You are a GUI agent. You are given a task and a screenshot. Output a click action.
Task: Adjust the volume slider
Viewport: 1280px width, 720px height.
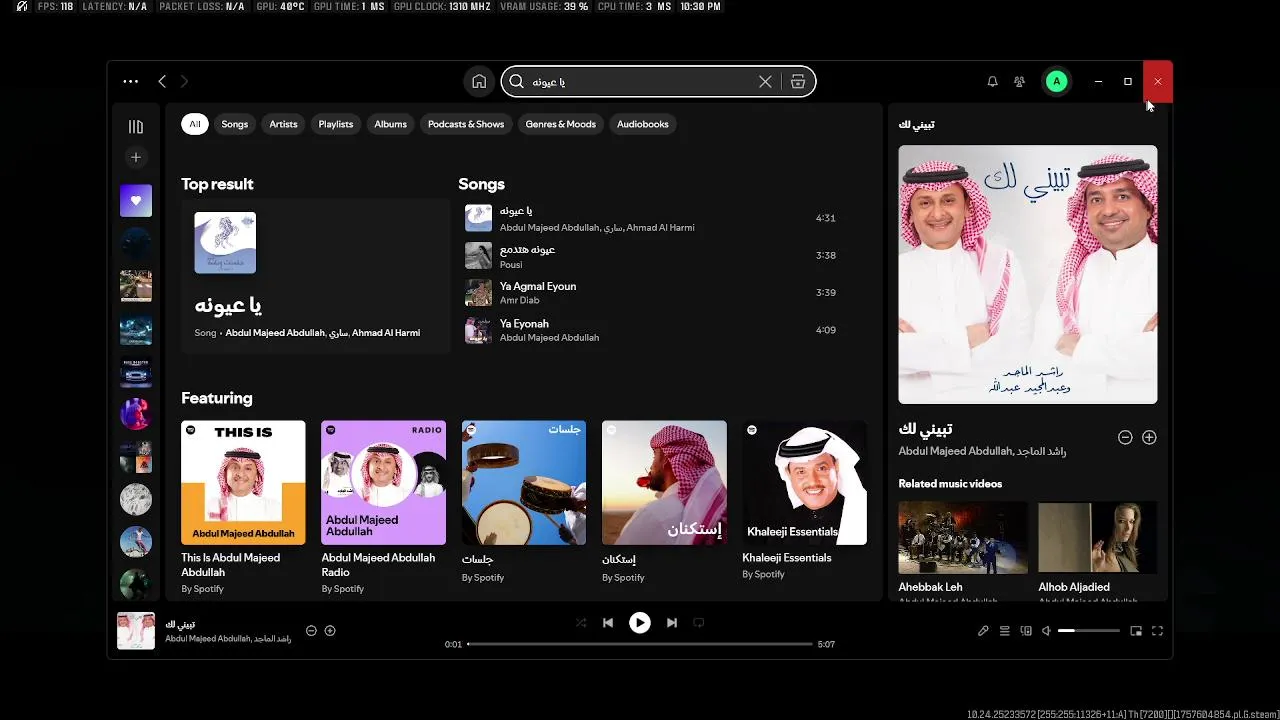1089,631
